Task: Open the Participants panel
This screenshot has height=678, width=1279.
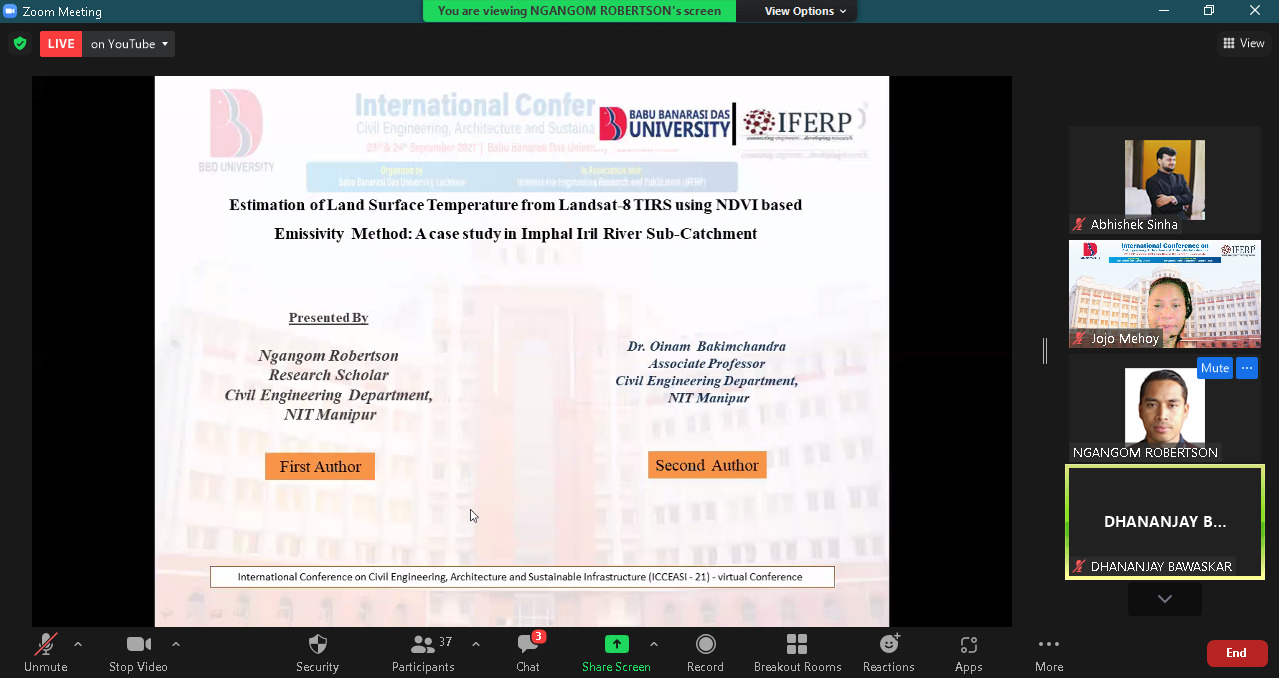Action: click(423, 652)
